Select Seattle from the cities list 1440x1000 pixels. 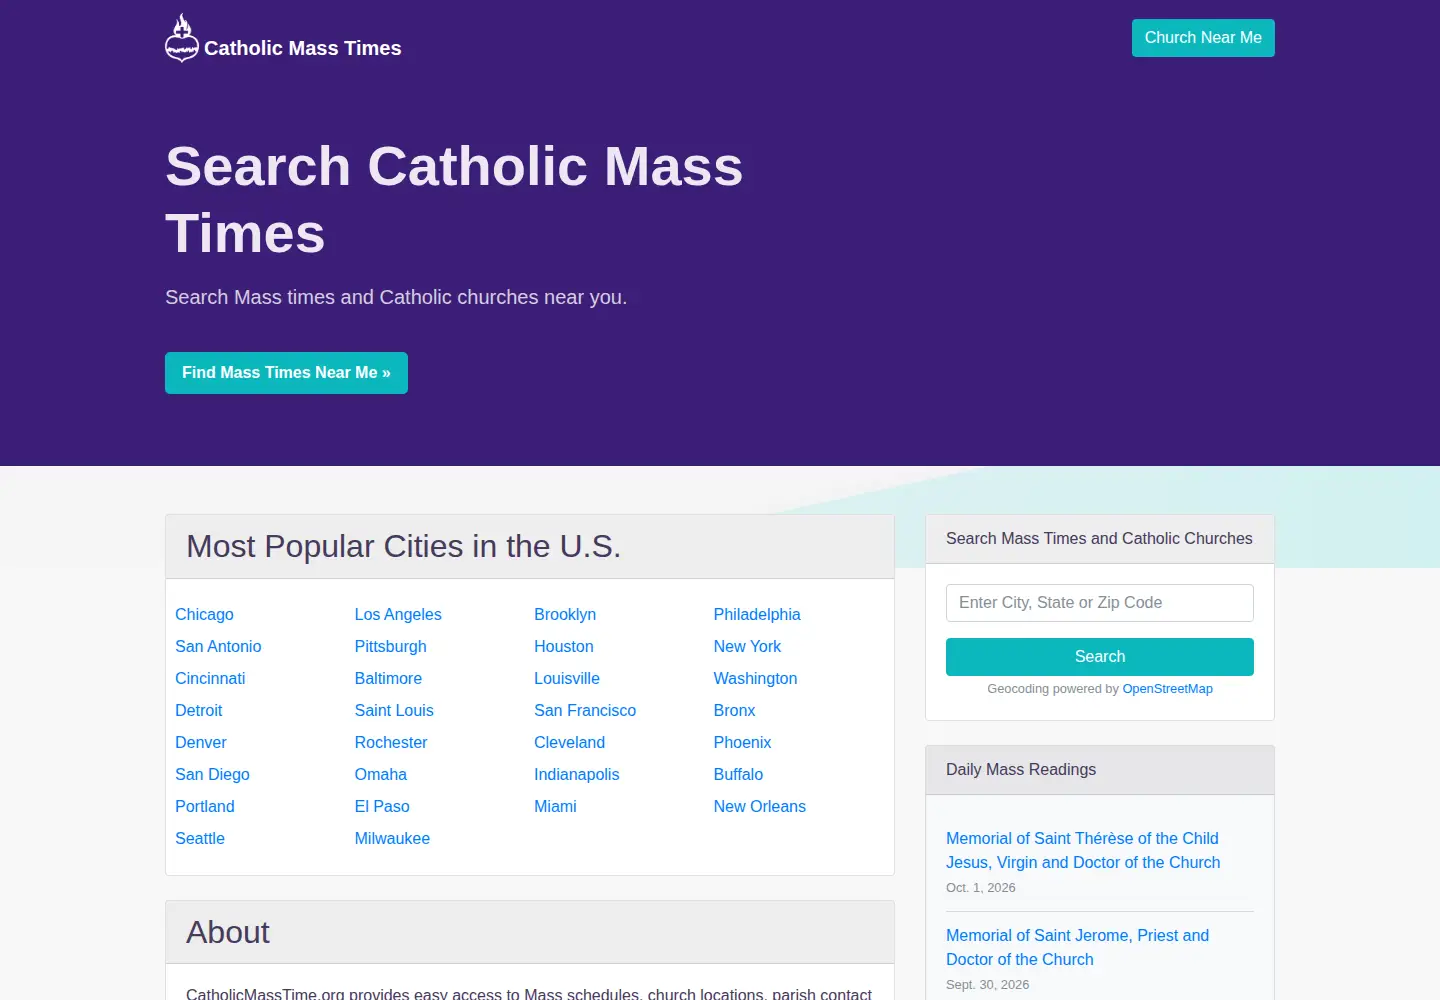pyautogui.click(x=200, y=839)
